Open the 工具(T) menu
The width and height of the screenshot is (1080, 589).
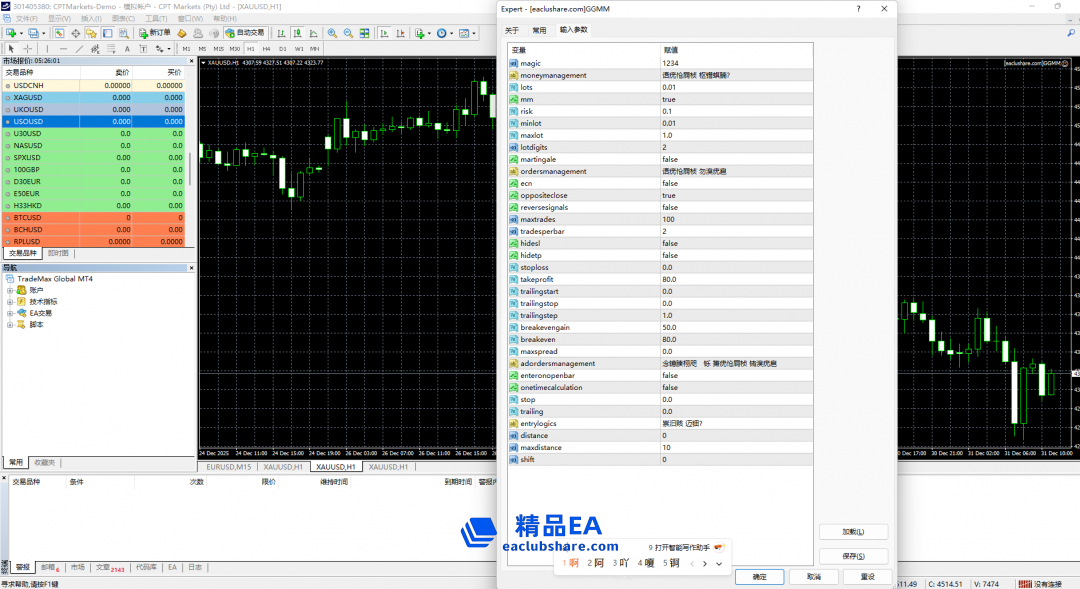pos(156,18)
